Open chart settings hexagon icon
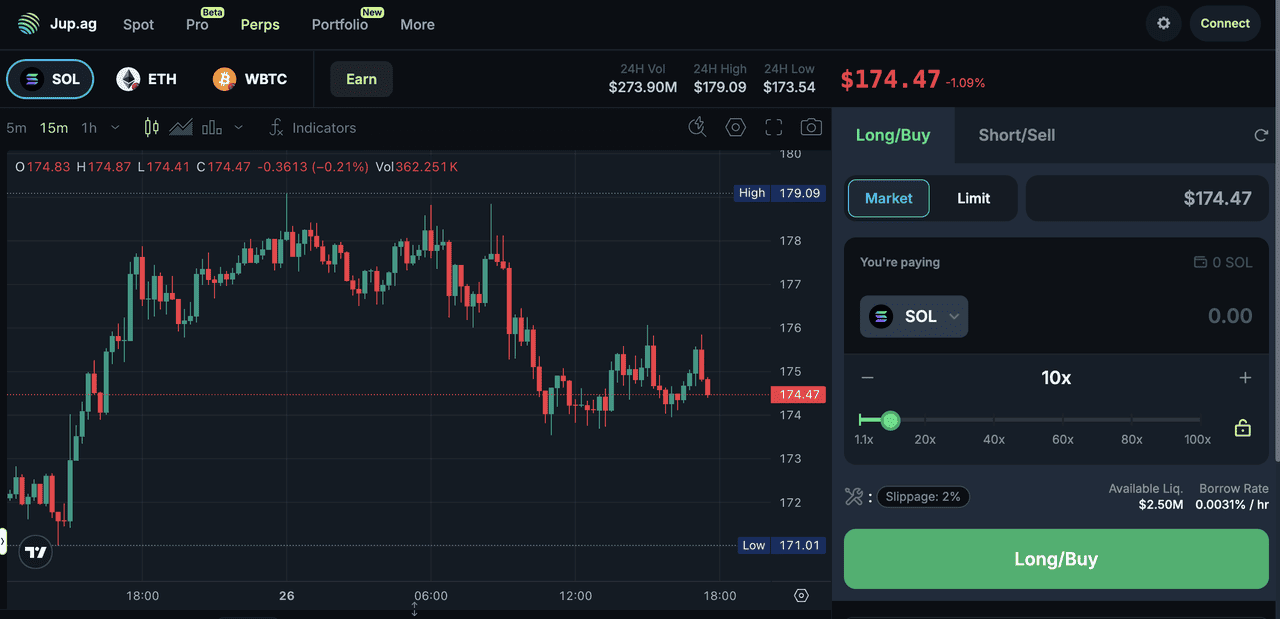This screenshot has height=619, width=1280. coord(736,127)
